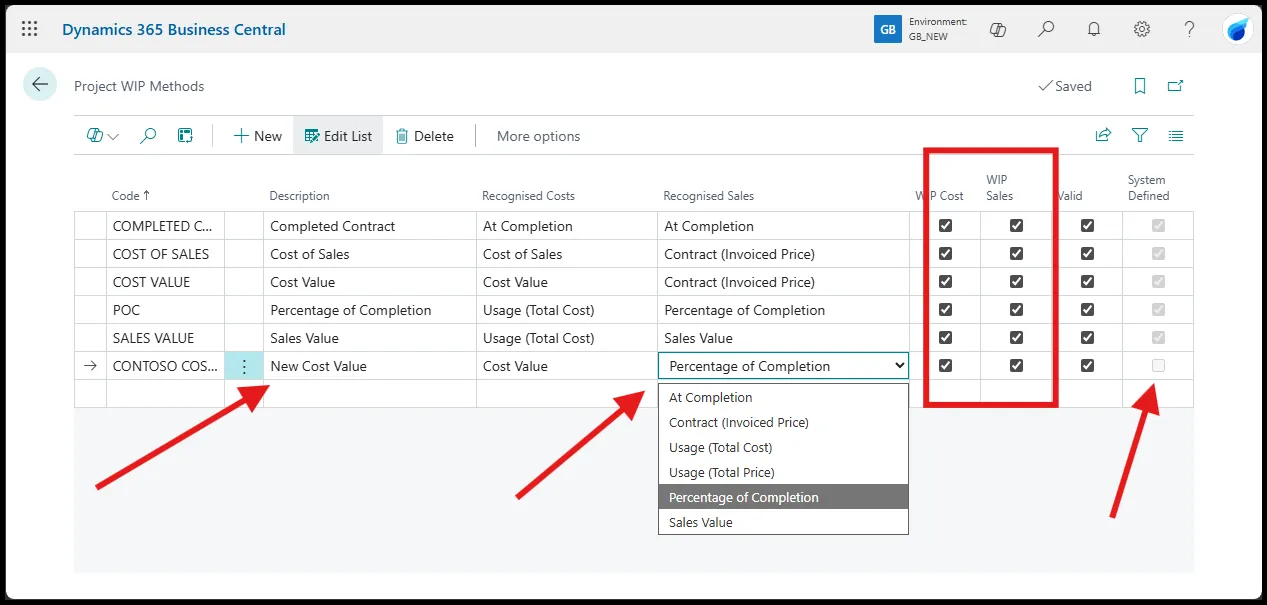Viewport: 1267px width, 605px height.
Task: Select Usage (Total Price) option
Action: (783, 472)
